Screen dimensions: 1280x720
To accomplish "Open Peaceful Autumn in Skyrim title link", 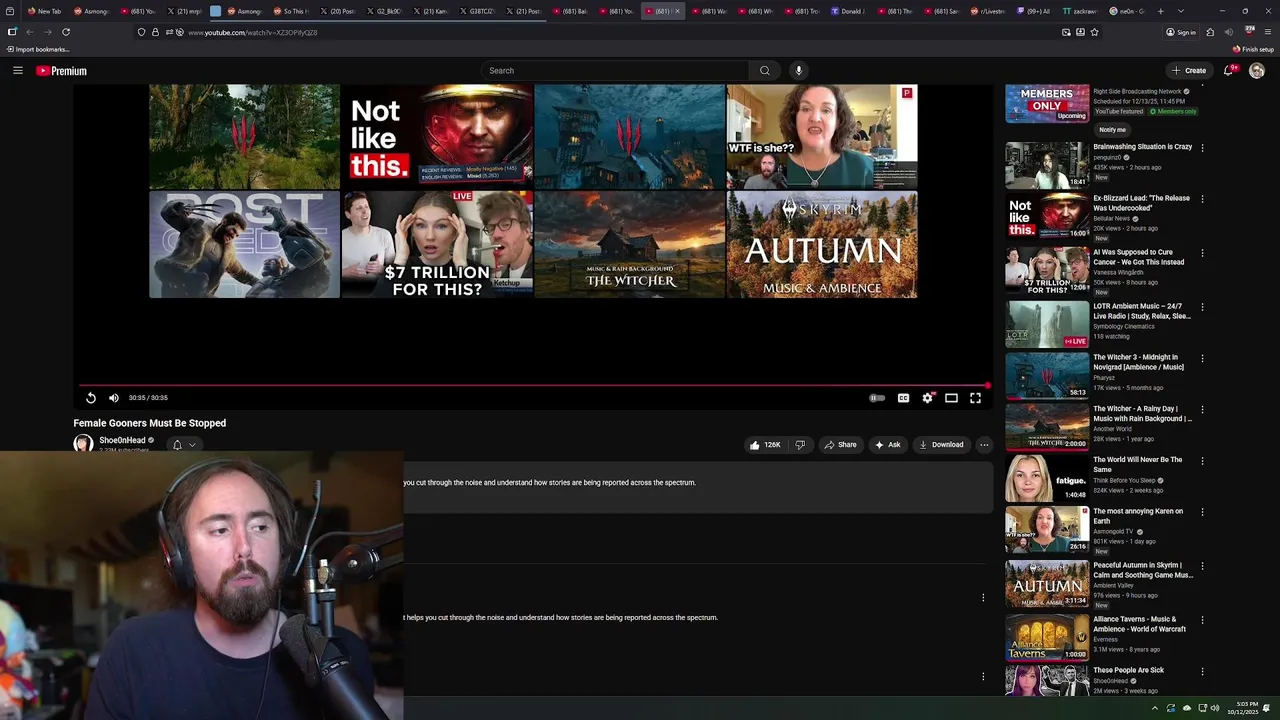I will (x=1143, y=570).
